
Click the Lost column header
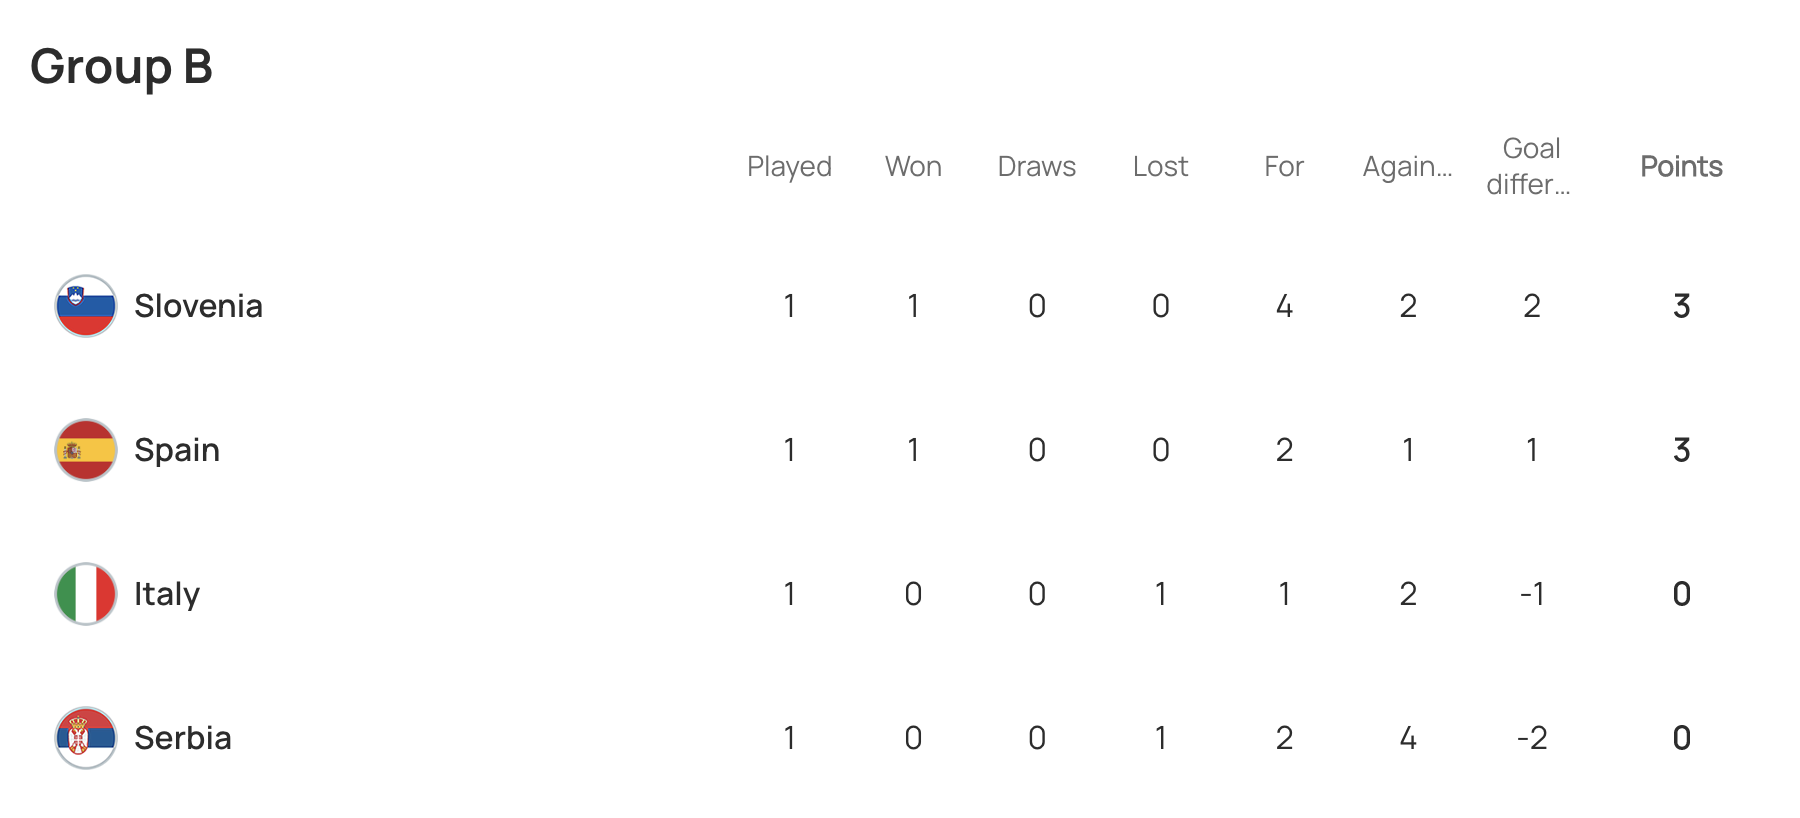[1160, 166]
